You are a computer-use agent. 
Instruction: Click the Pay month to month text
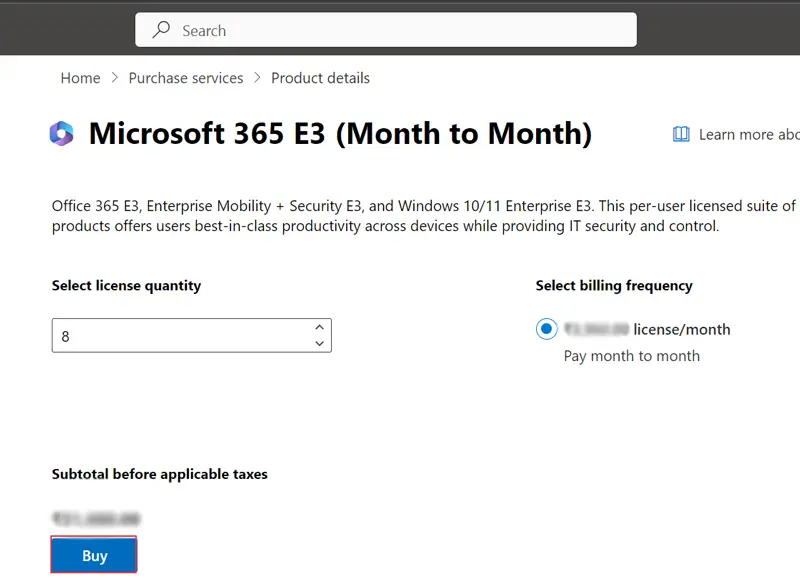pyautogui.click(x=631, y=356)
